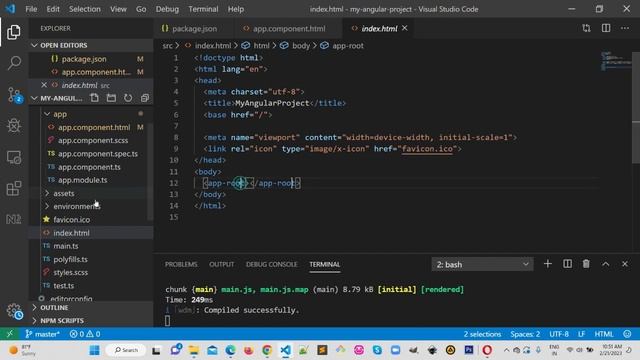Open the 2: bash terminal dropdown
This screenshot has width=640, height=360.
coord(482,264)
